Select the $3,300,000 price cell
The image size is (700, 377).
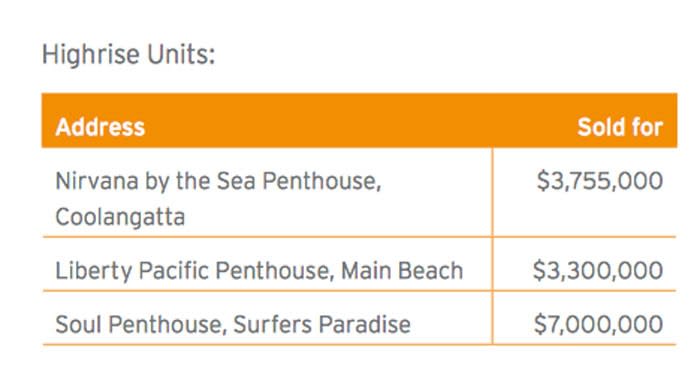tap(598, 271)
